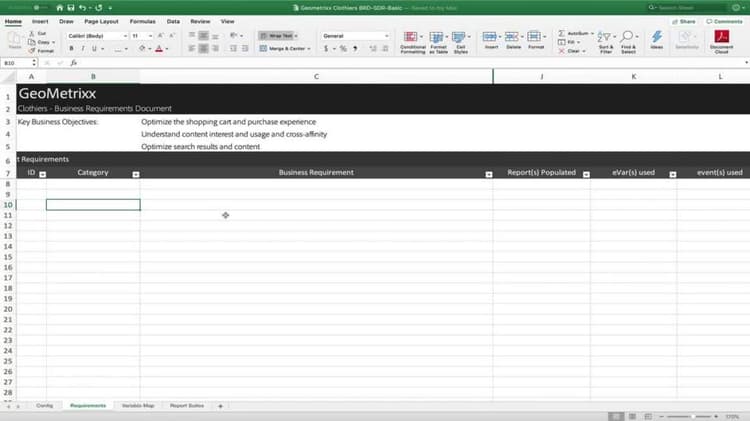This screenshot has width=750, height=421.
Task: Click the AutoSum sigma button
Action: tap(575, 33)
